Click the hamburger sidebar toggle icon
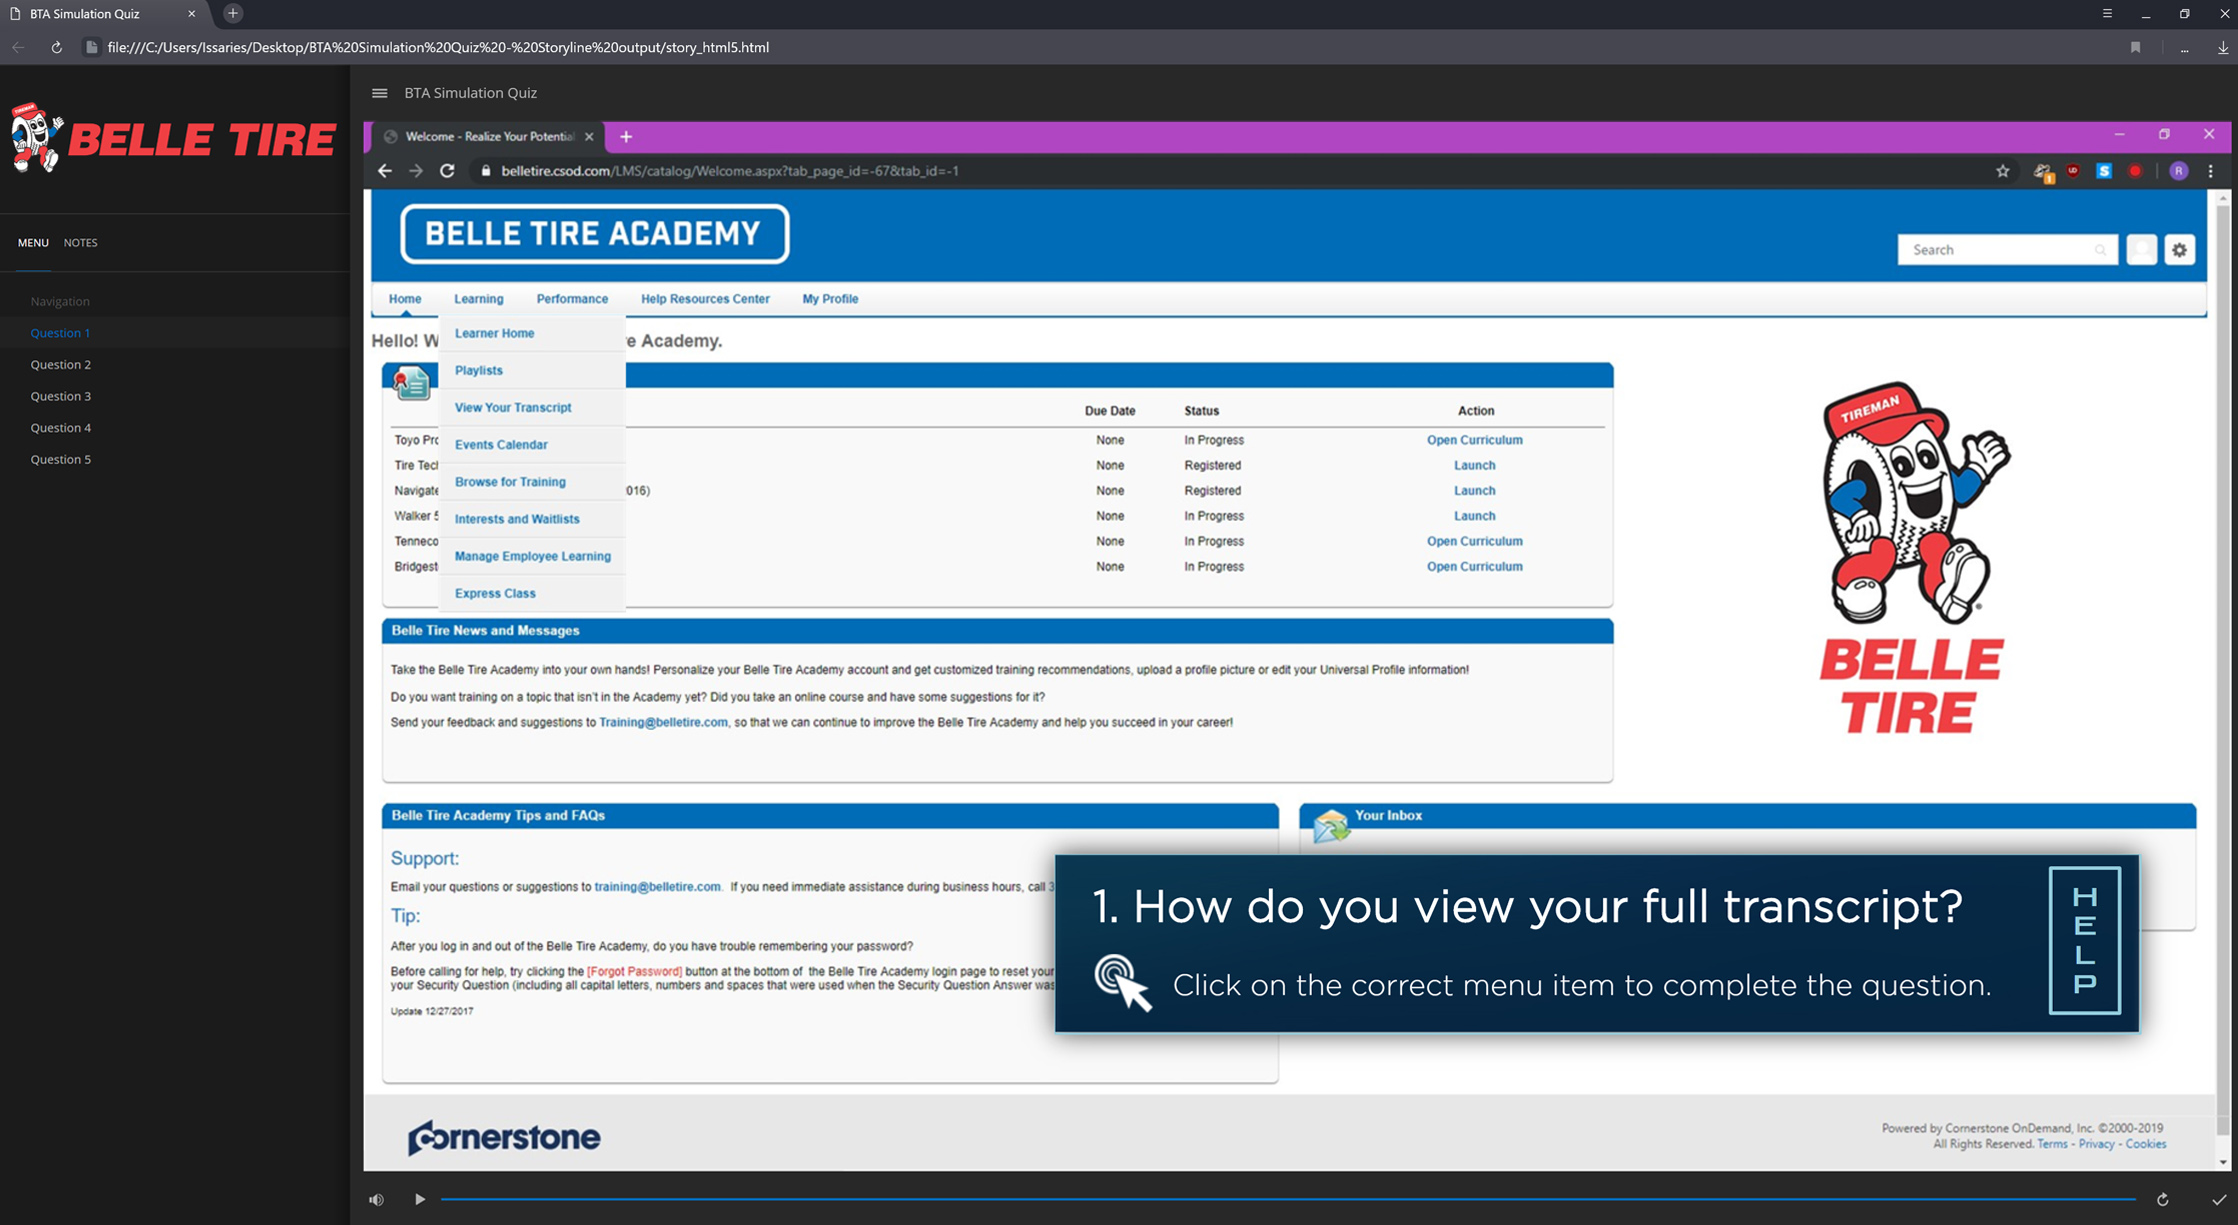The width and height of the screenshot is (2238, 1225). (379, 93)
